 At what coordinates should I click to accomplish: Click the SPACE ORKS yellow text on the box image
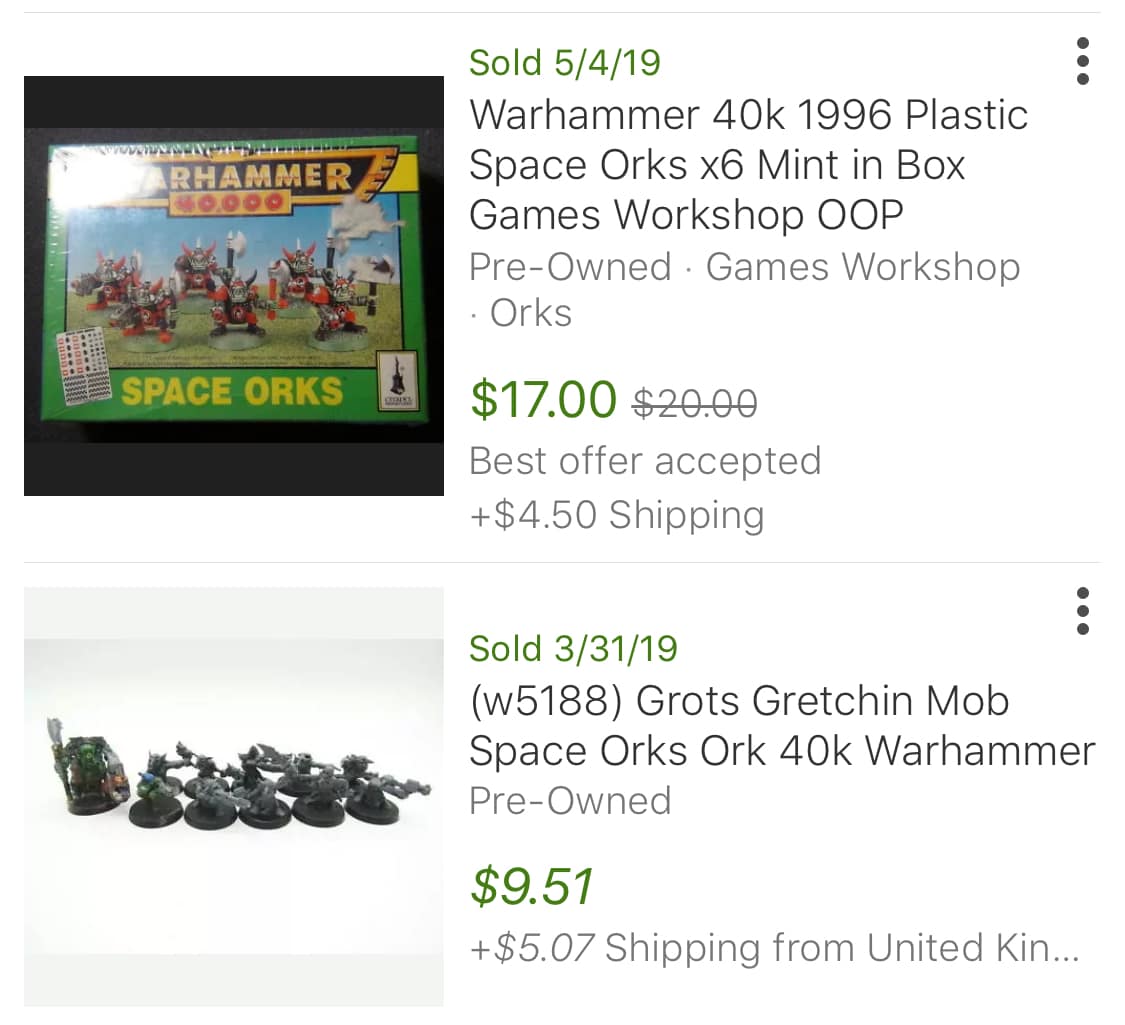pos(231,391)
